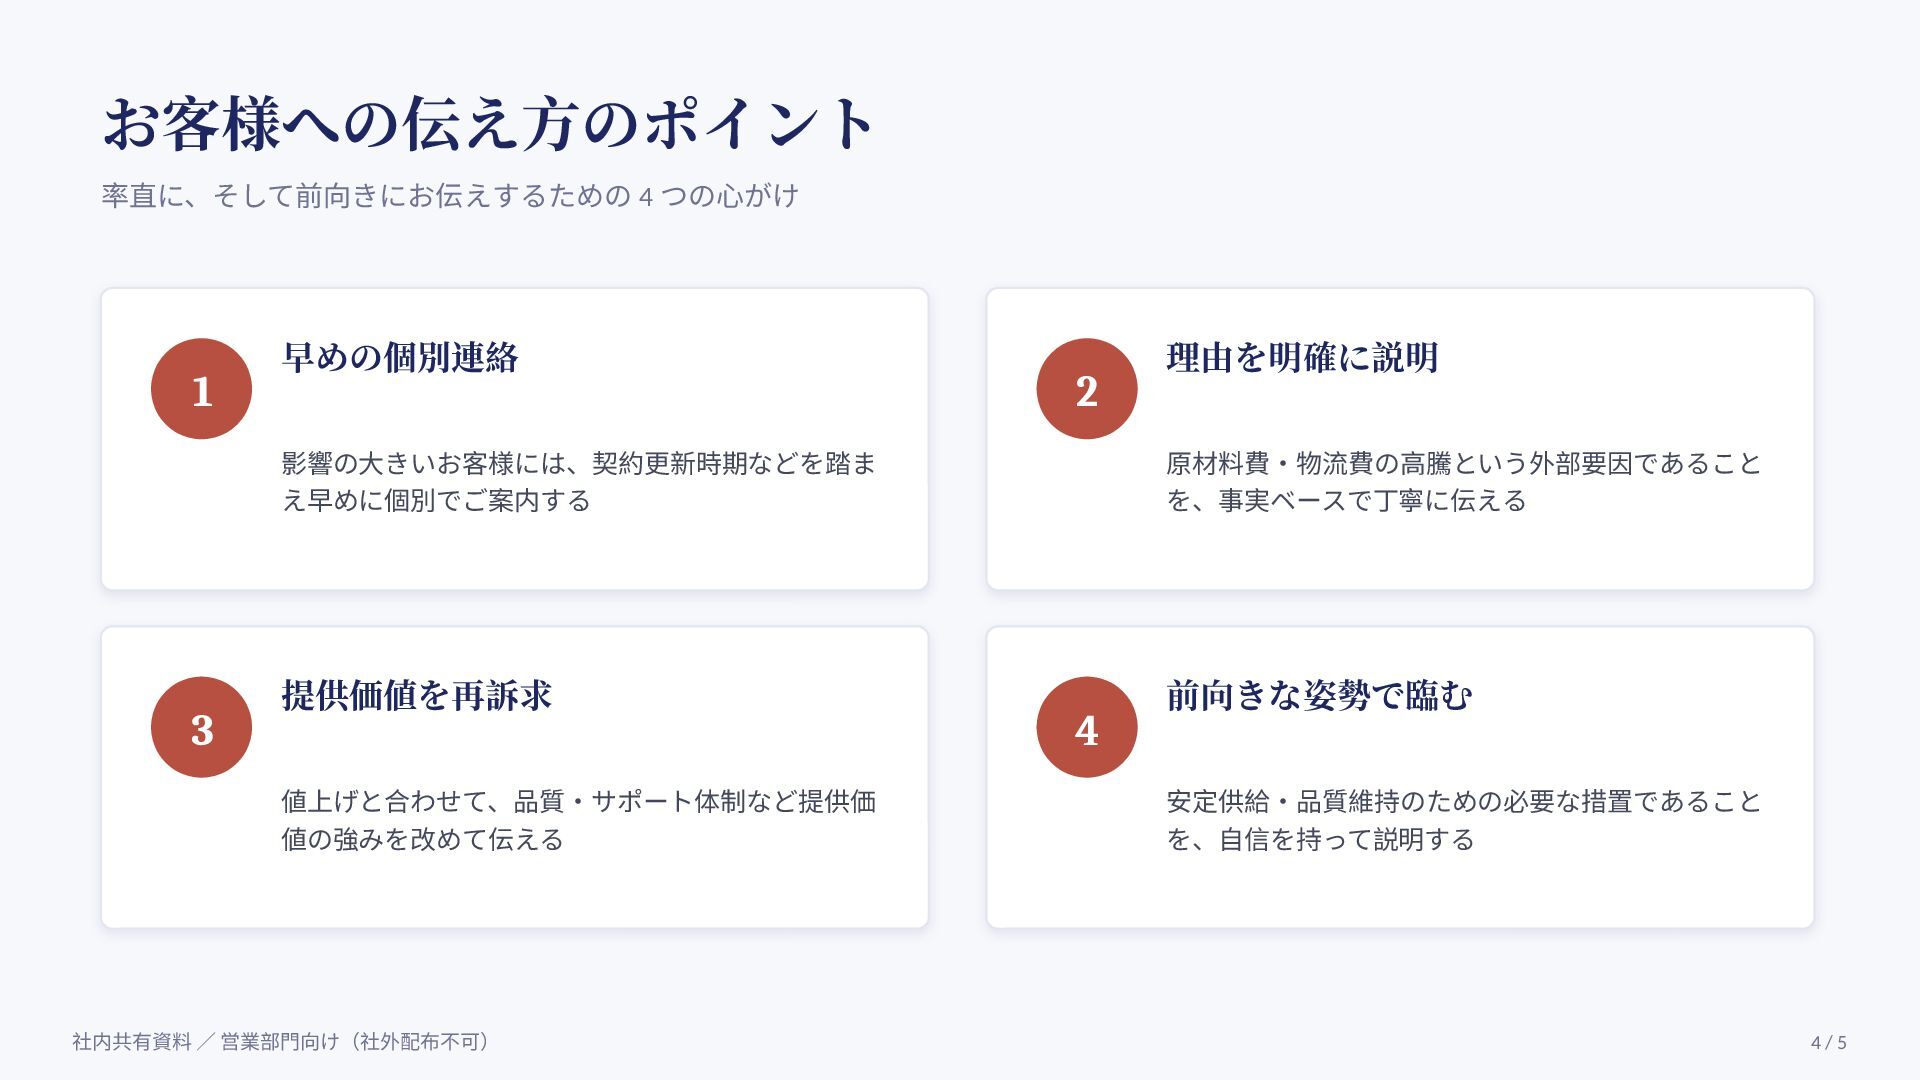Screen dimensions: 1920x1080
Task: Click the page indicator 4 / 5
Action: [1828, 1042]
